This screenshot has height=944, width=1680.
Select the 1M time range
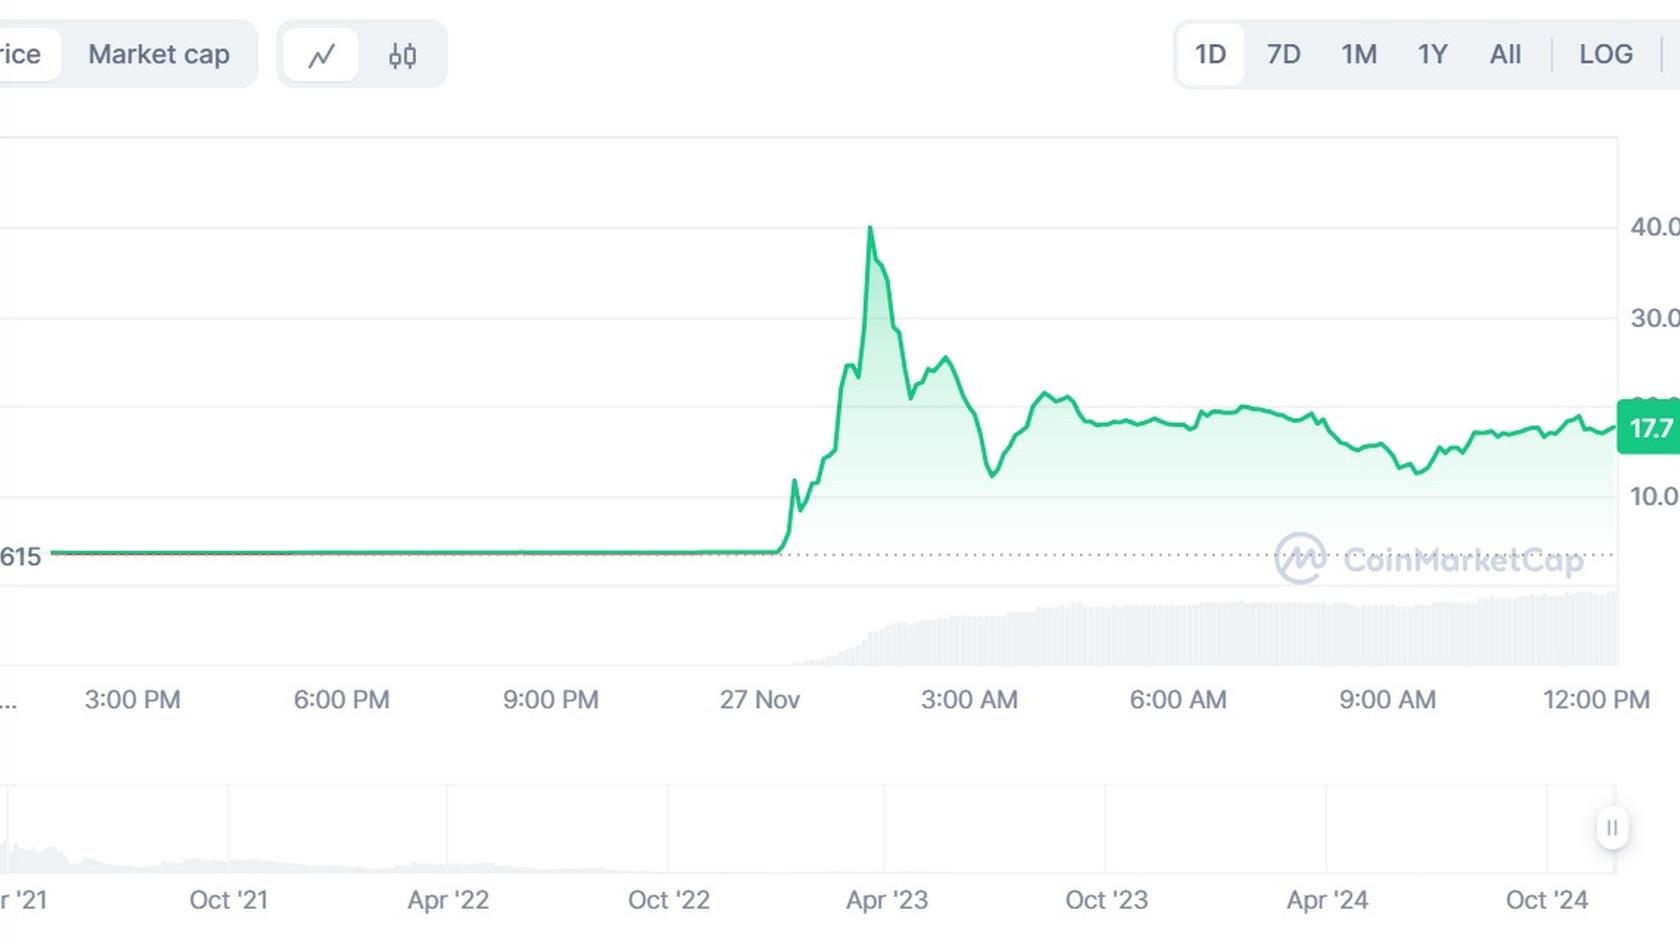click(x=1358, y=54)
